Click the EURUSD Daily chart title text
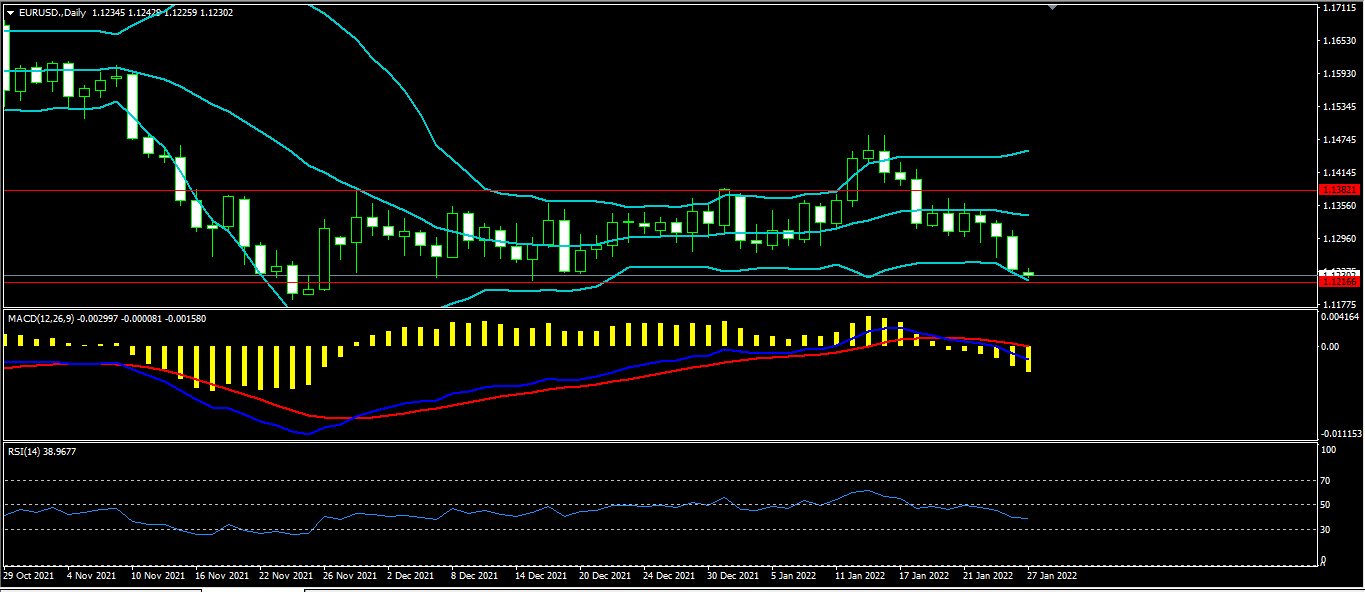The width and height of the screenshot is (1365, 592). tap(52, 12)
